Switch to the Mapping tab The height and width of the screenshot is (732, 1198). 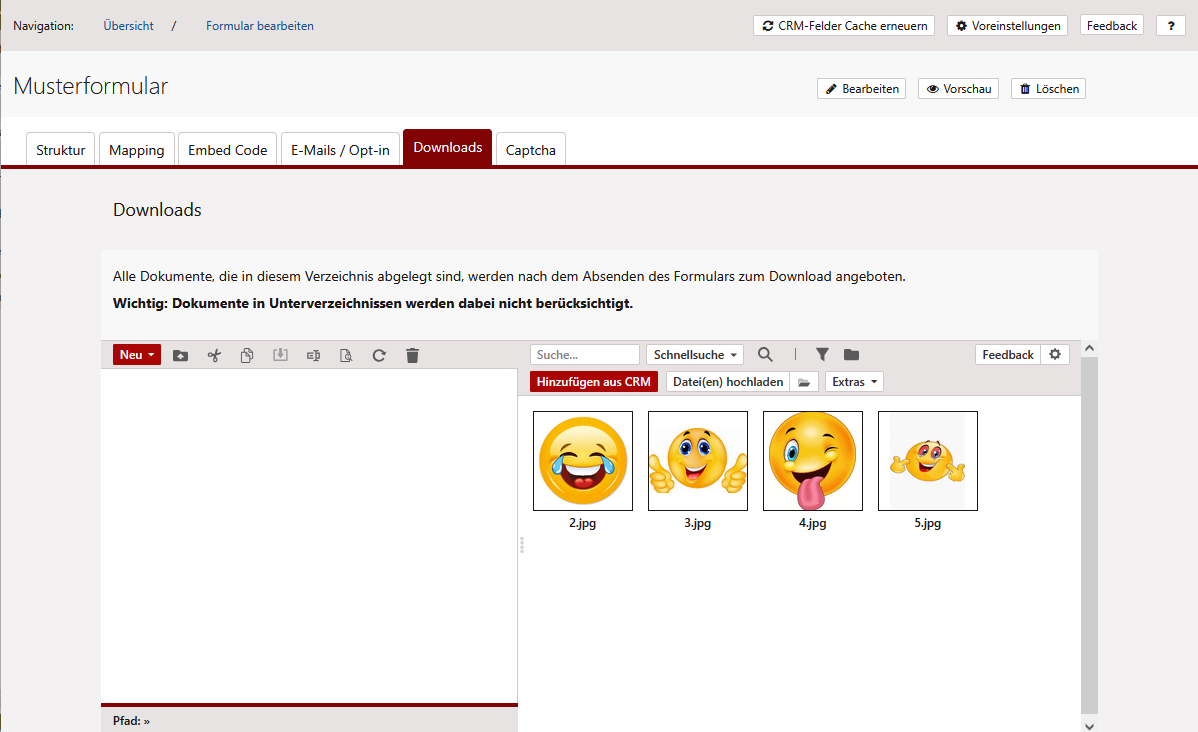(136, 150)
